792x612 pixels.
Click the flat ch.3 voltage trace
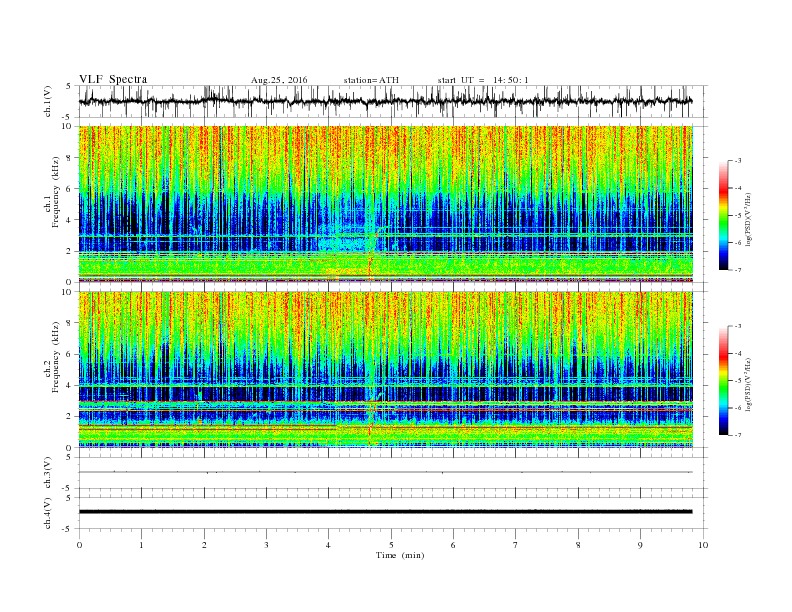[x=385, y=472]
